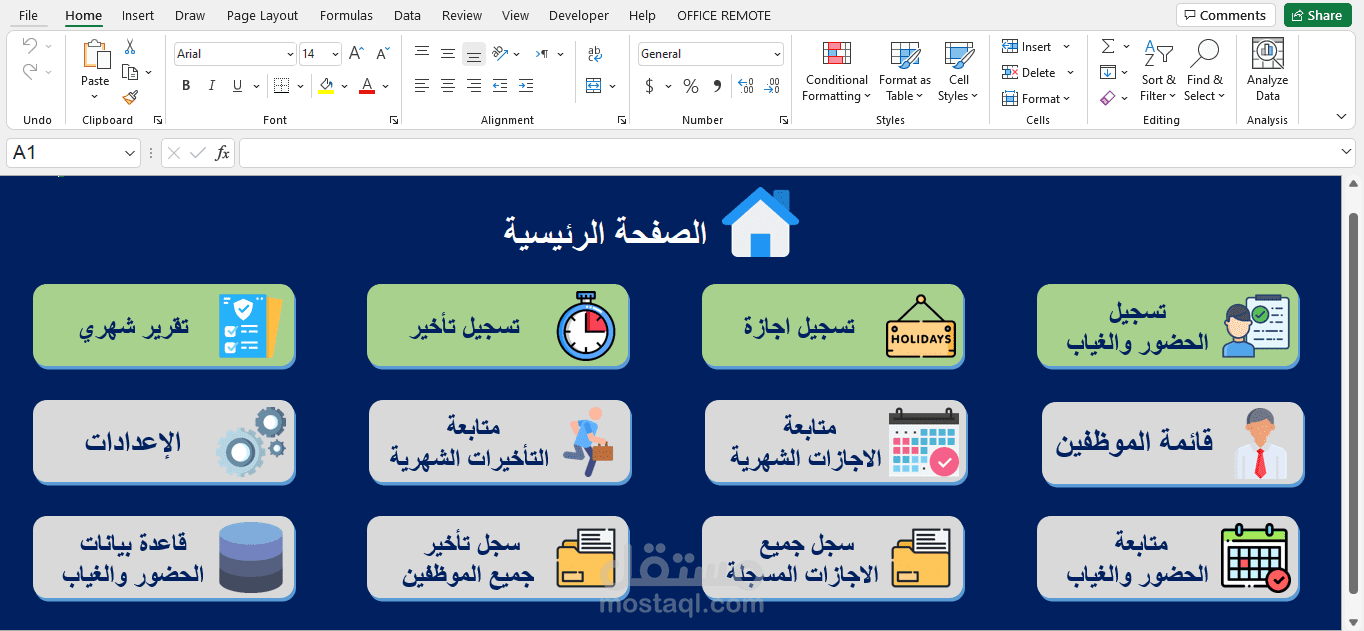This screenshot has width=1364, height=631.
Task: Click the Accounting Number Format icon
Action: [x=648, y=86]
